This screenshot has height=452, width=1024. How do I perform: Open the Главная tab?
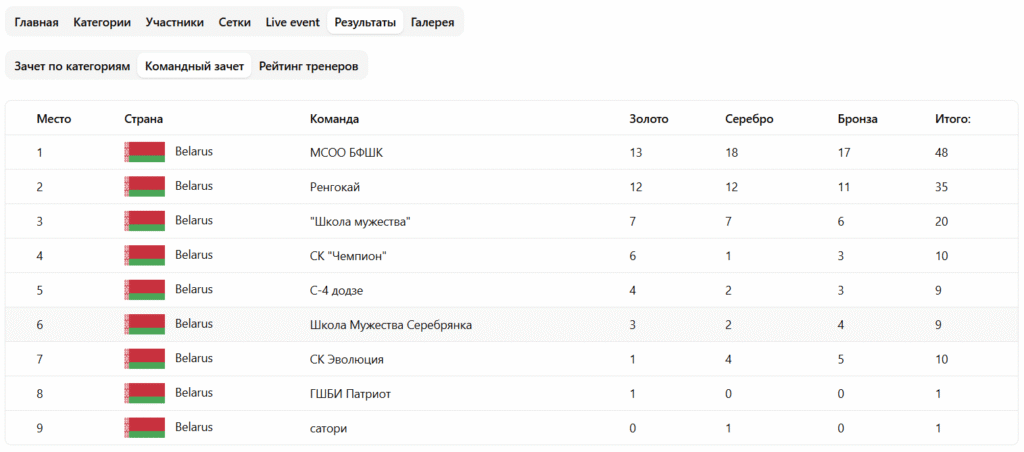pyautogui.click(x=36, y=22)
